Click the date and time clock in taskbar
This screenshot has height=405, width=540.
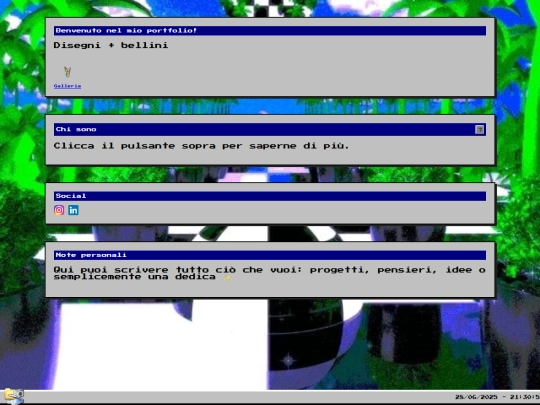[x=497, y=397]
